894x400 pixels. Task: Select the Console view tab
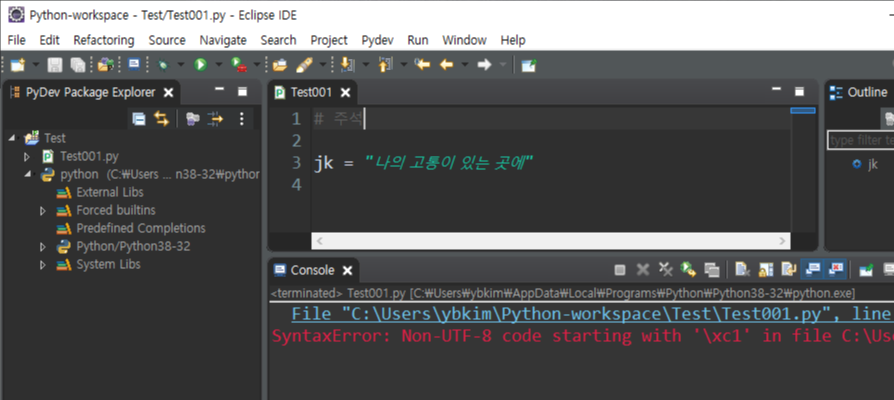pyautogui.click(x=312, y=270)
